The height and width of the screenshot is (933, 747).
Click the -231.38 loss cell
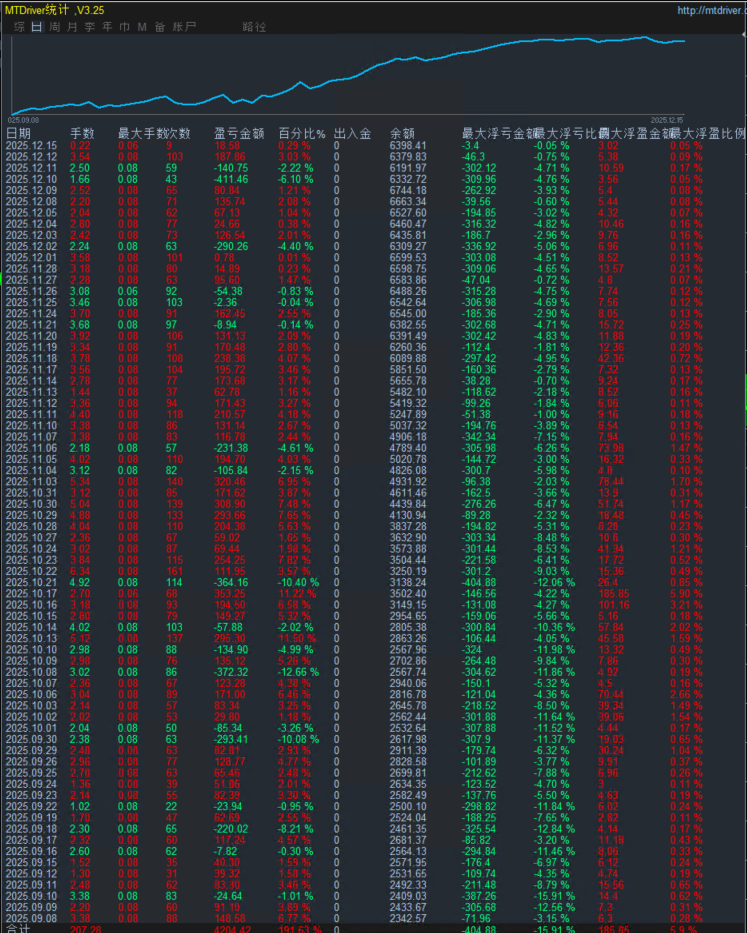231,448
